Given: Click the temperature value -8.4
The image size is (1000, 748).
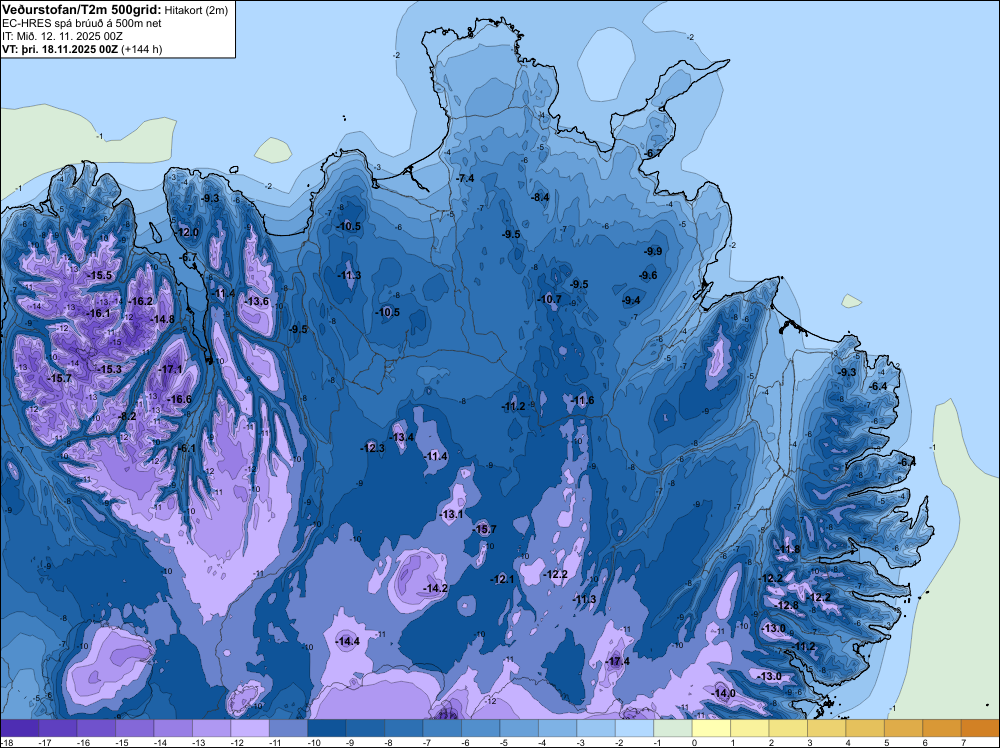Looking at the screenshot, I should [541, 197].
